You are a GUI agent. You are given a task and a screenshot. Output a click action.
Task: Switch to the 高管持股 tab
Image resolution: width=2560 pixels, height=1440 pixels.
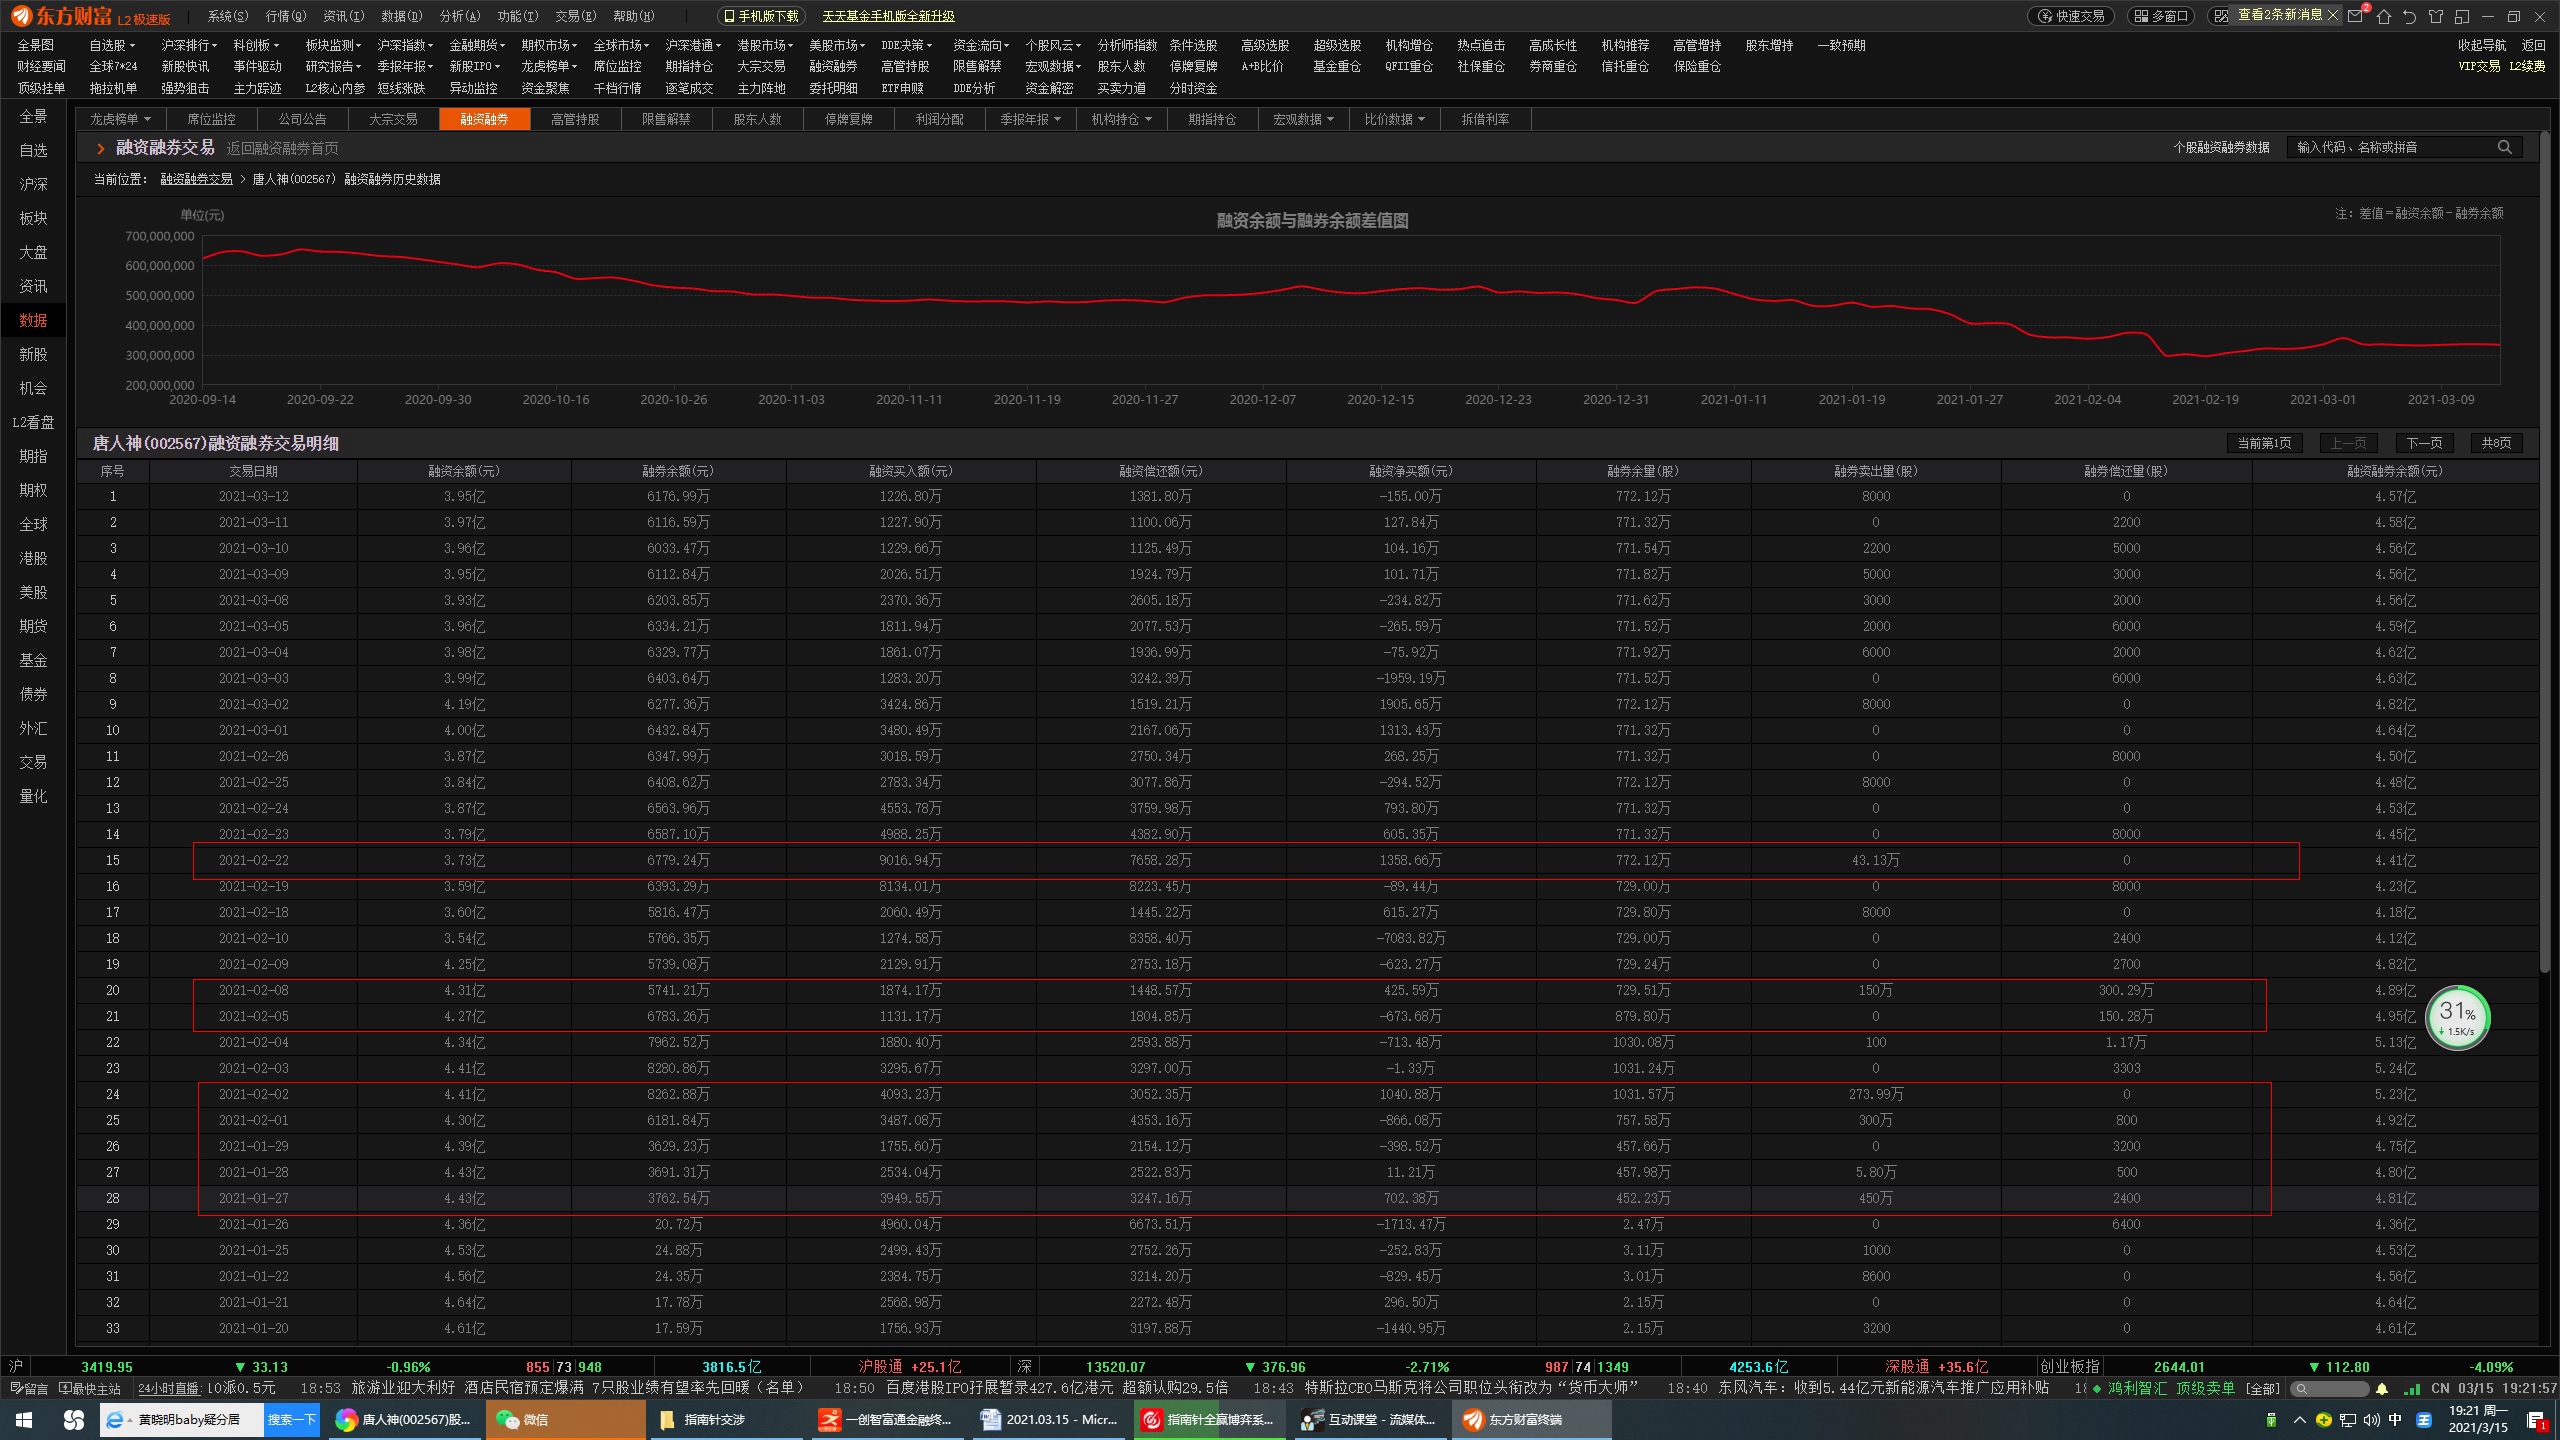[575, 119]
